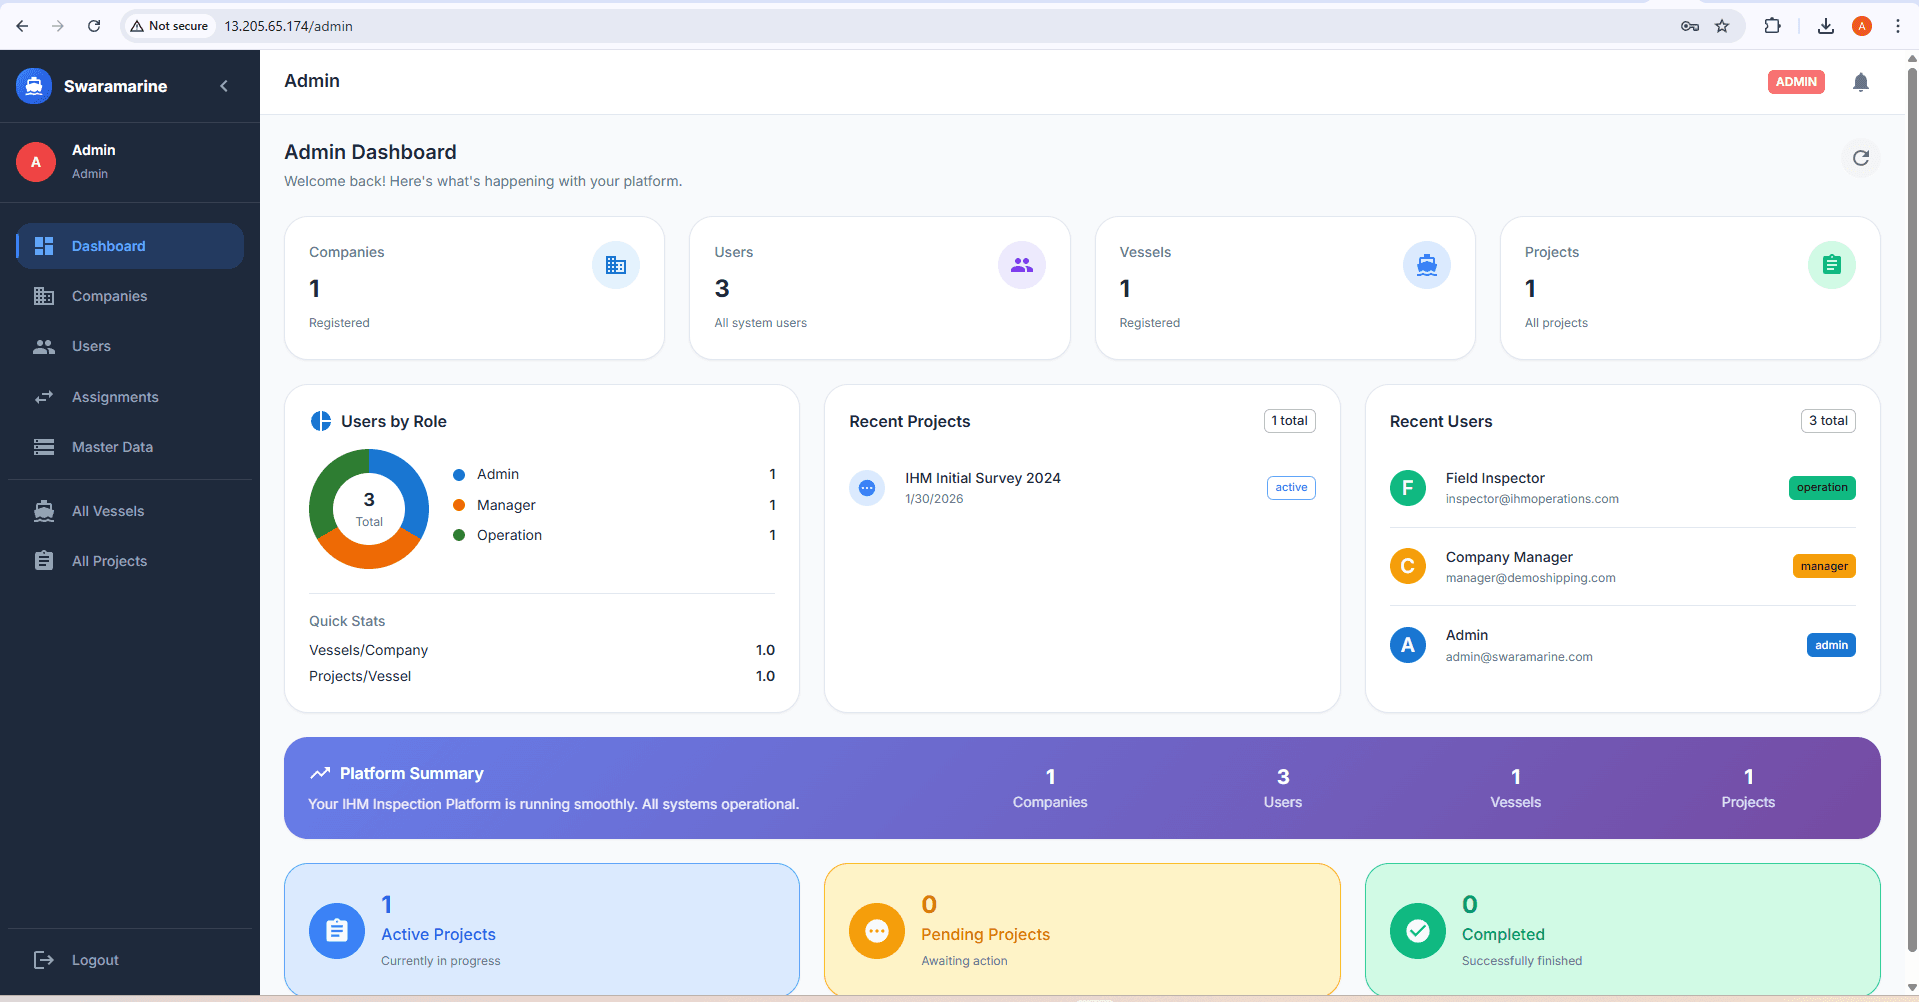Click the Vessels card ship icon
Image resolution: width=1919 pixels, height=1002 pixels.
(x=1426, y=265)
